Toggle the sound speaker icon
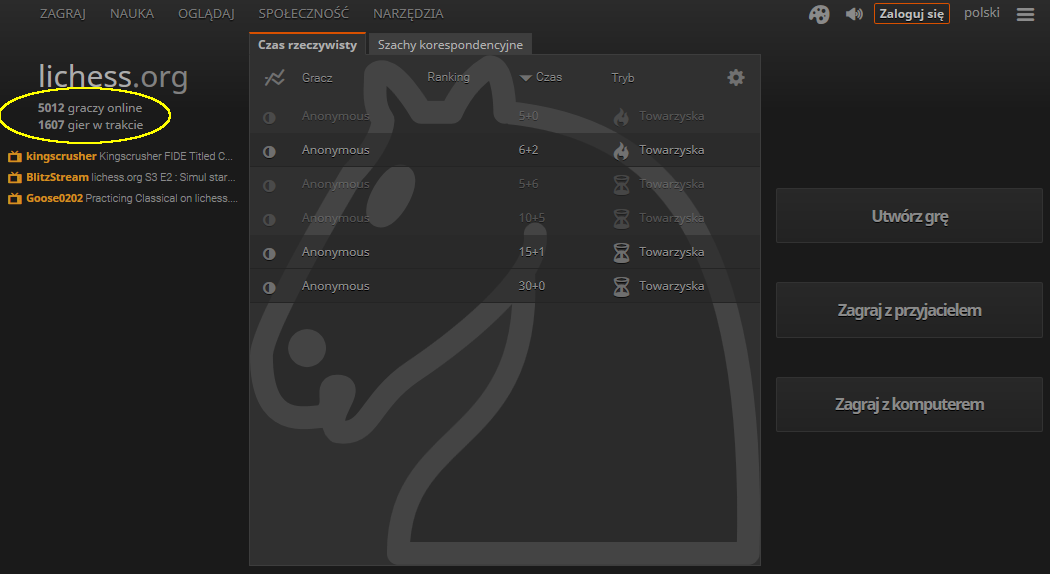 pyautogui.click(x=854, y=14)
